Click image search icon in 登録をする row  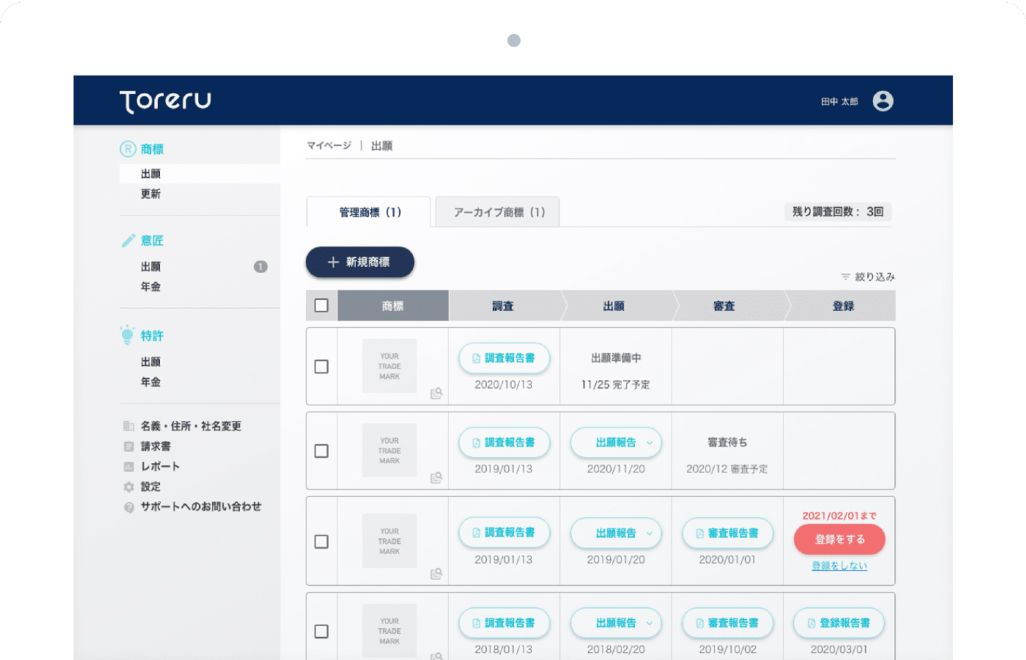click(436, 574)
